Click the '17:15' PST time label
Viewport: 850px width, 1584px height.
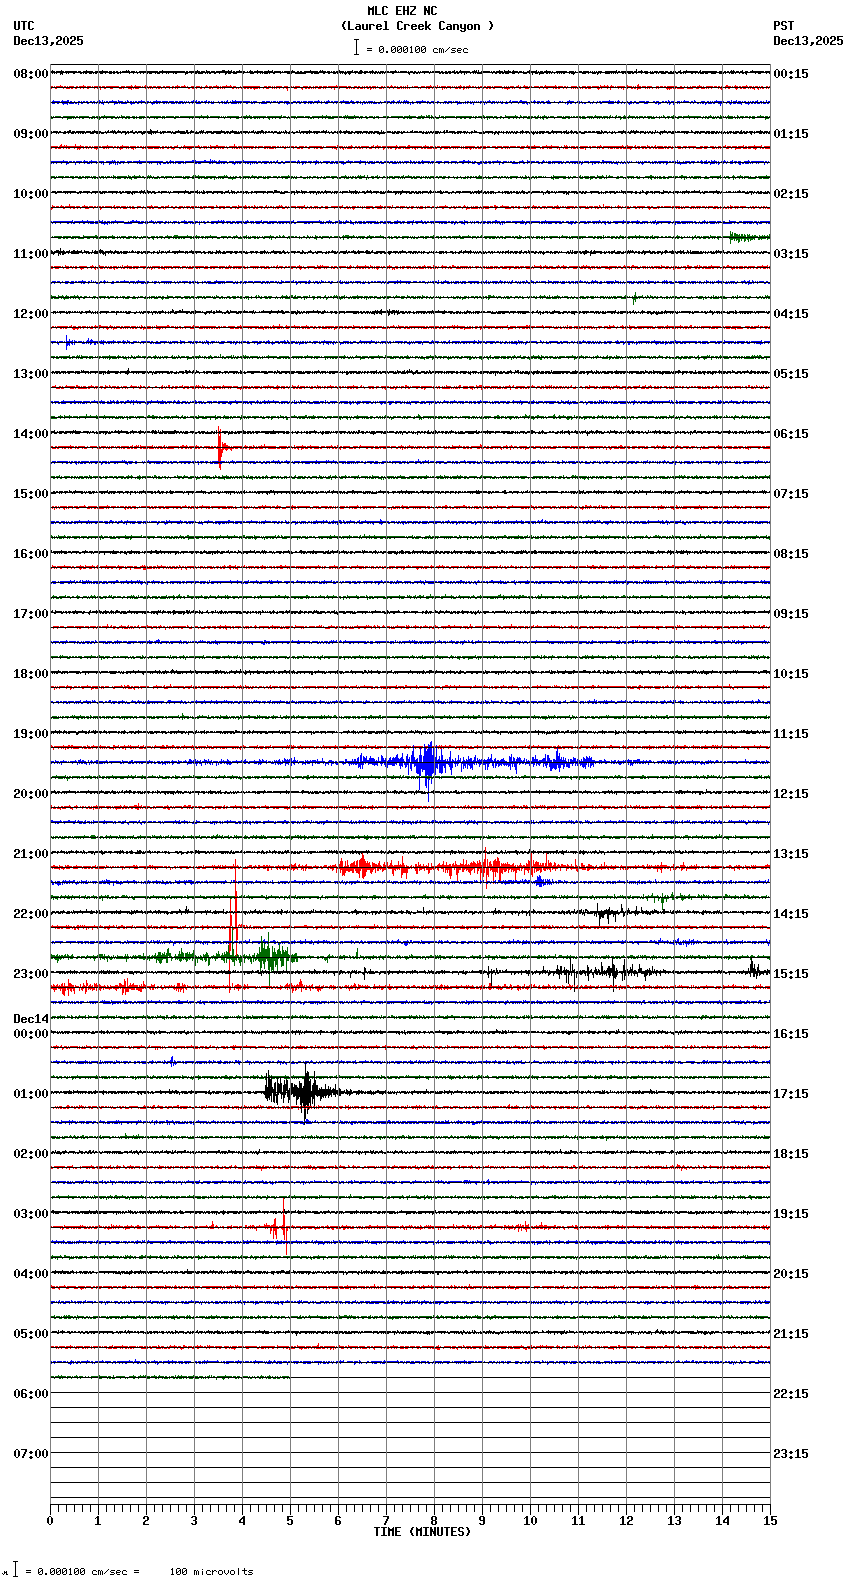coord(790,1094)
